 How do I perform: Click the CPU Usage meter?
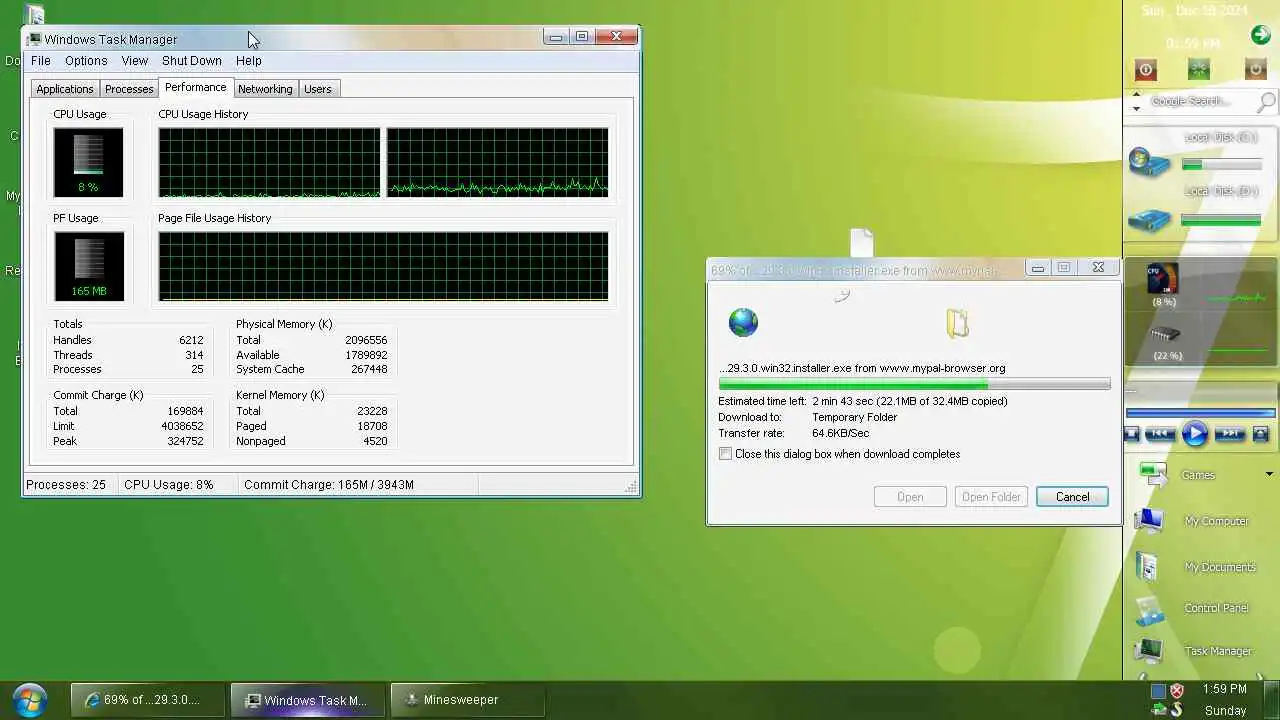(89, 162)
